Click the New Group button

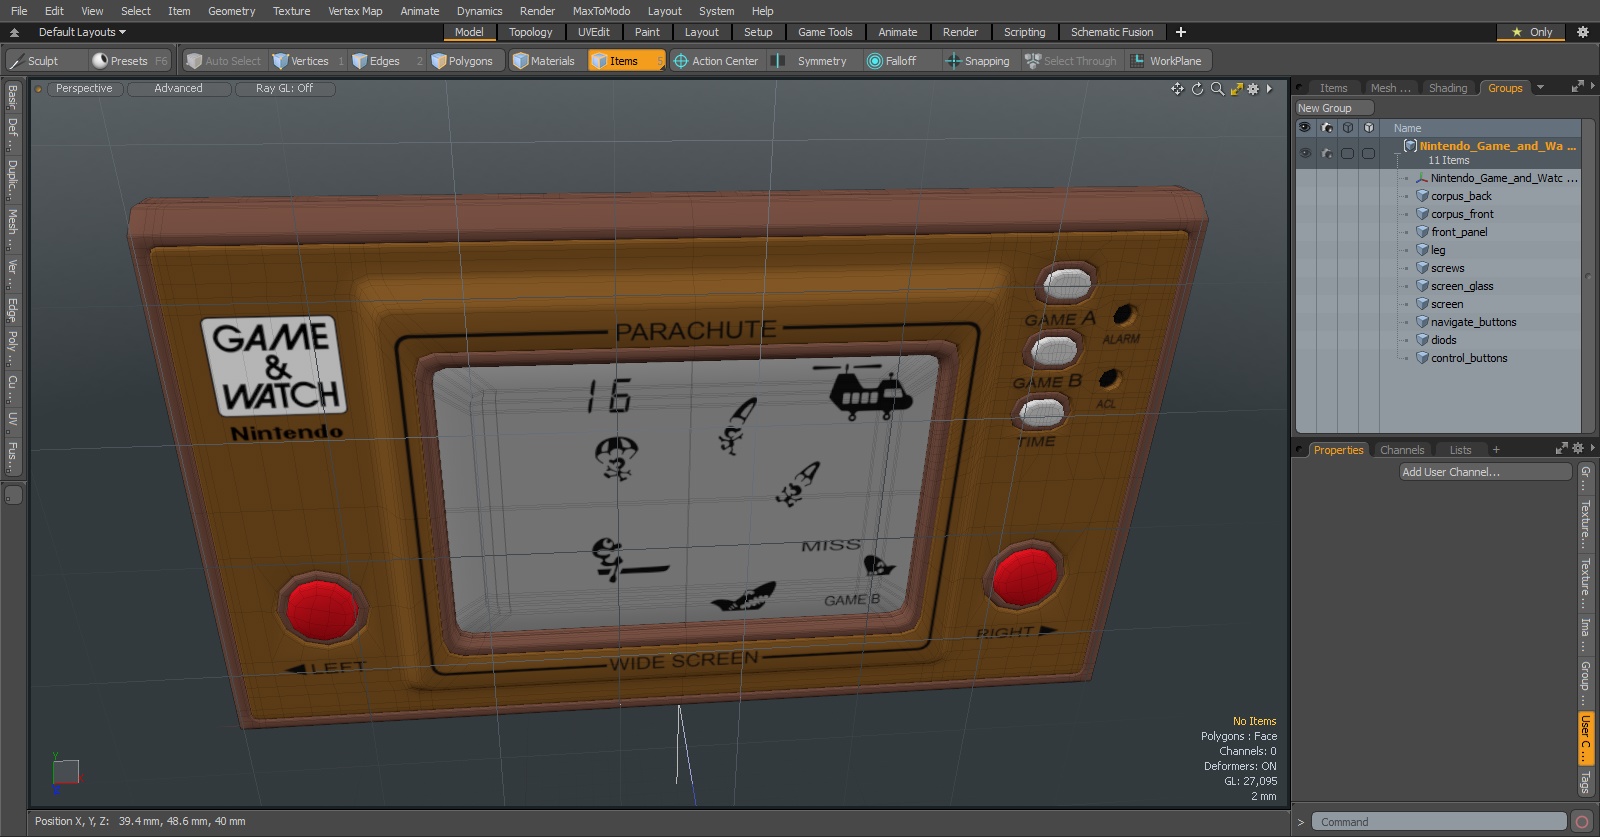point(1334,108)
